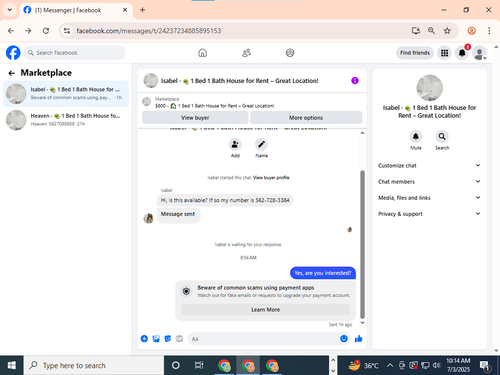
Task: Click the 'Yes, are you interested?' message
Action: [323, 273]
